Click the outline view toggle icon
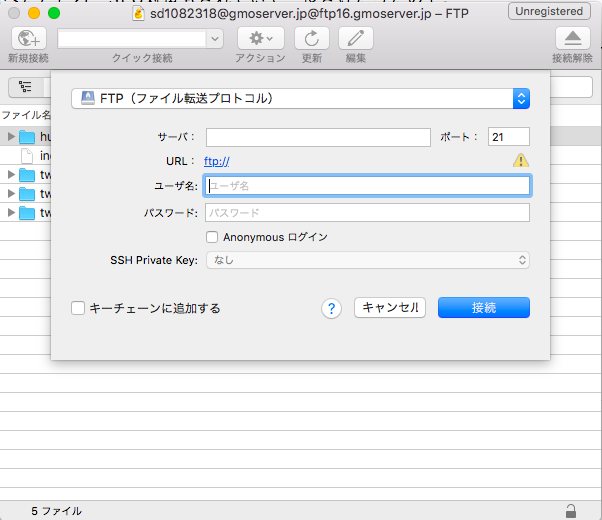This screenshot has width=602, height=520. click(x=25, y=87)
